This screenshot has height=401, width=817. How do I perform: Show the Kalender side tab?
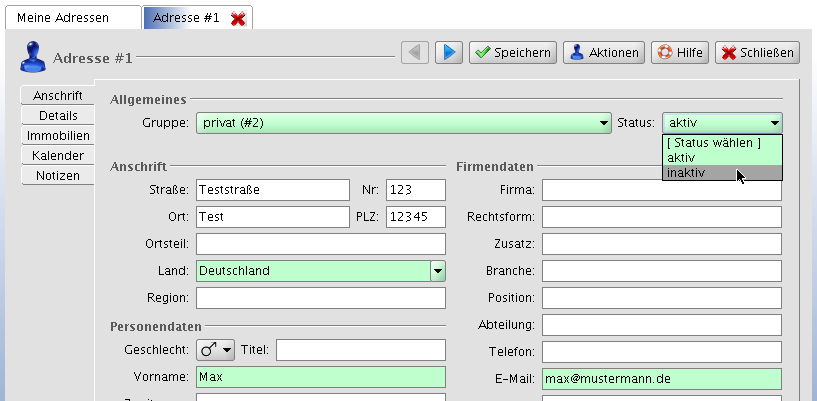[x=57, y=156]
